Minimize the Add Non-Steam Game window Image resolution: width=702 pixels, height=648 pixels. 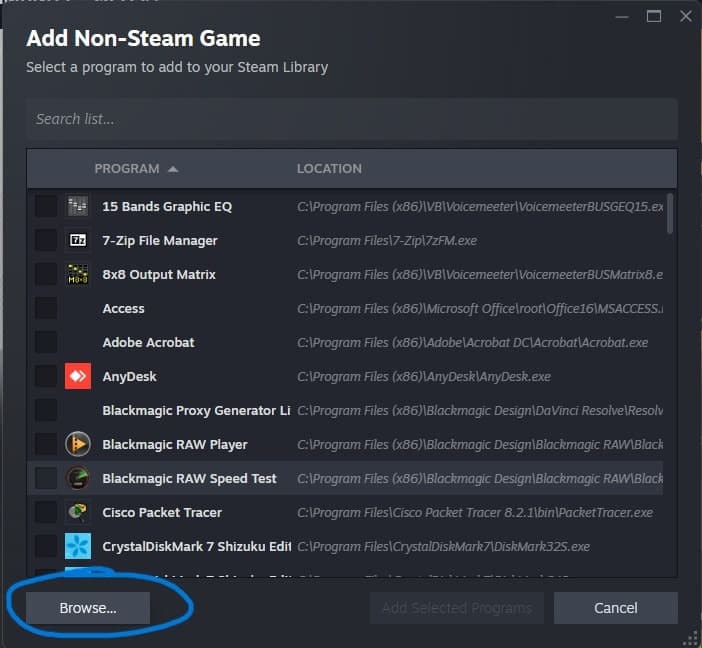click(x=622, y=17)
